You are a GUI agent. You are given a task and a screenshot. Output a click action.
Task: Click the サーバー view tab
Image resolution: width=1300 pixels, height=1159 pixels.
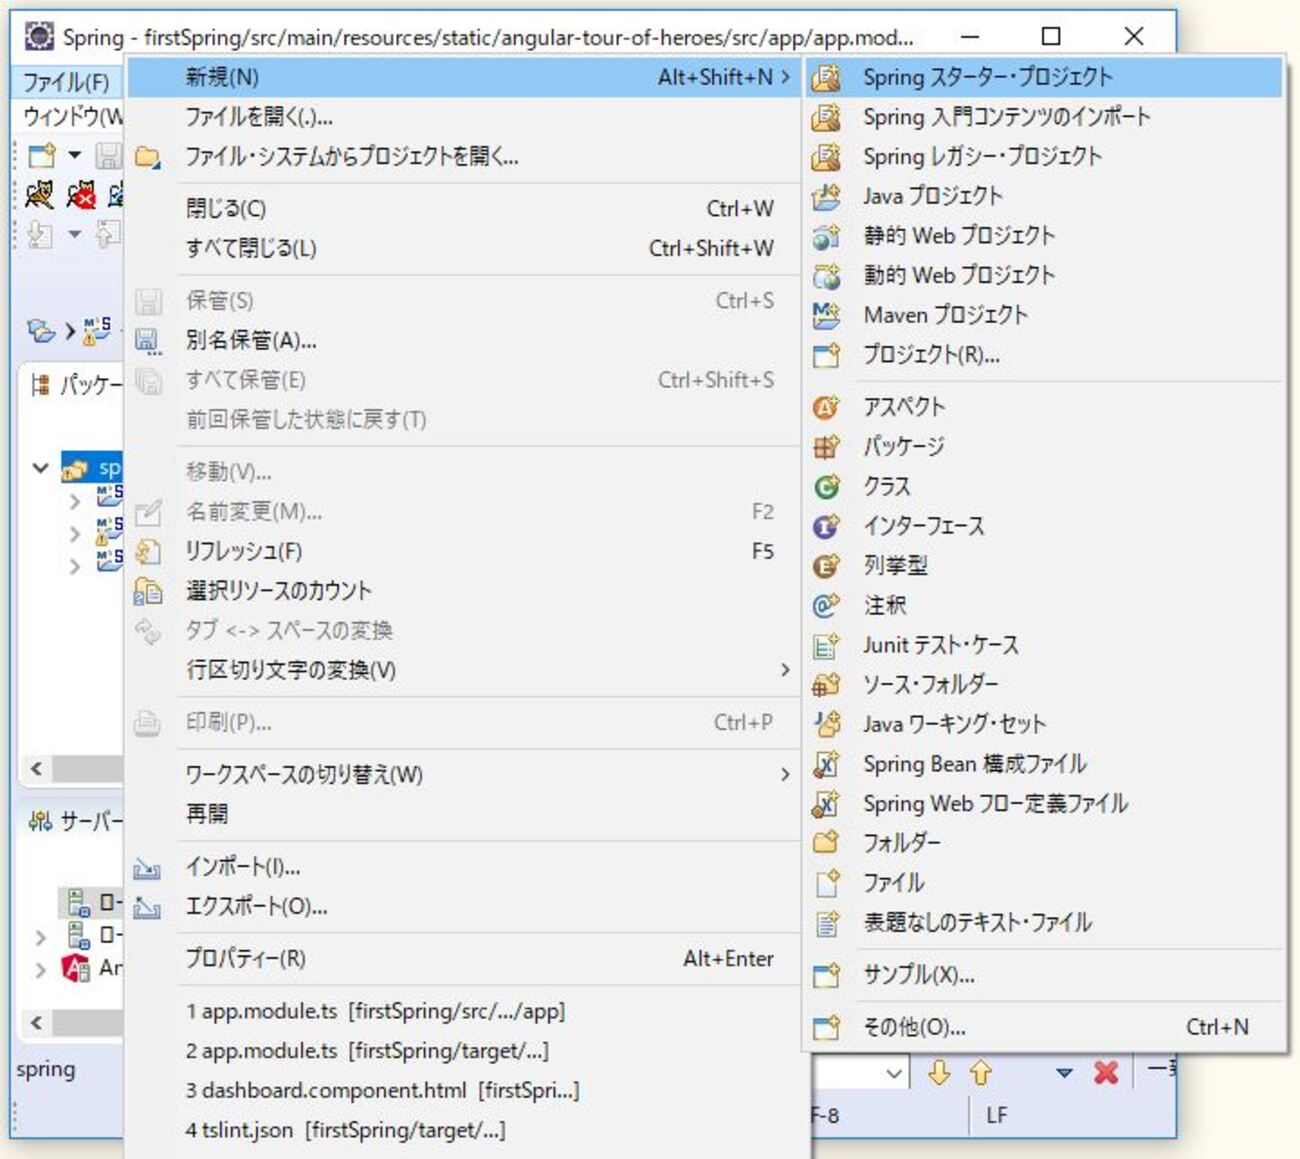[x=75, y=822]
